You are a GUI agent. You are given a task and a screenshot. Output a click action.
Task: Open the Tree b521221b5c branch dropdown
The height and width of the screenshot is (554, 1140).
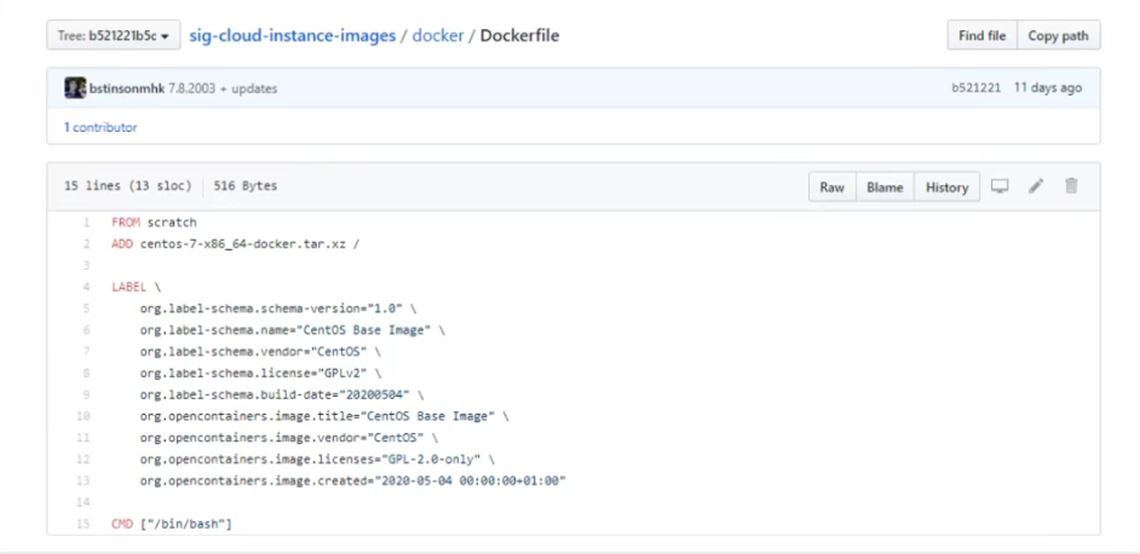pos(113,36)
